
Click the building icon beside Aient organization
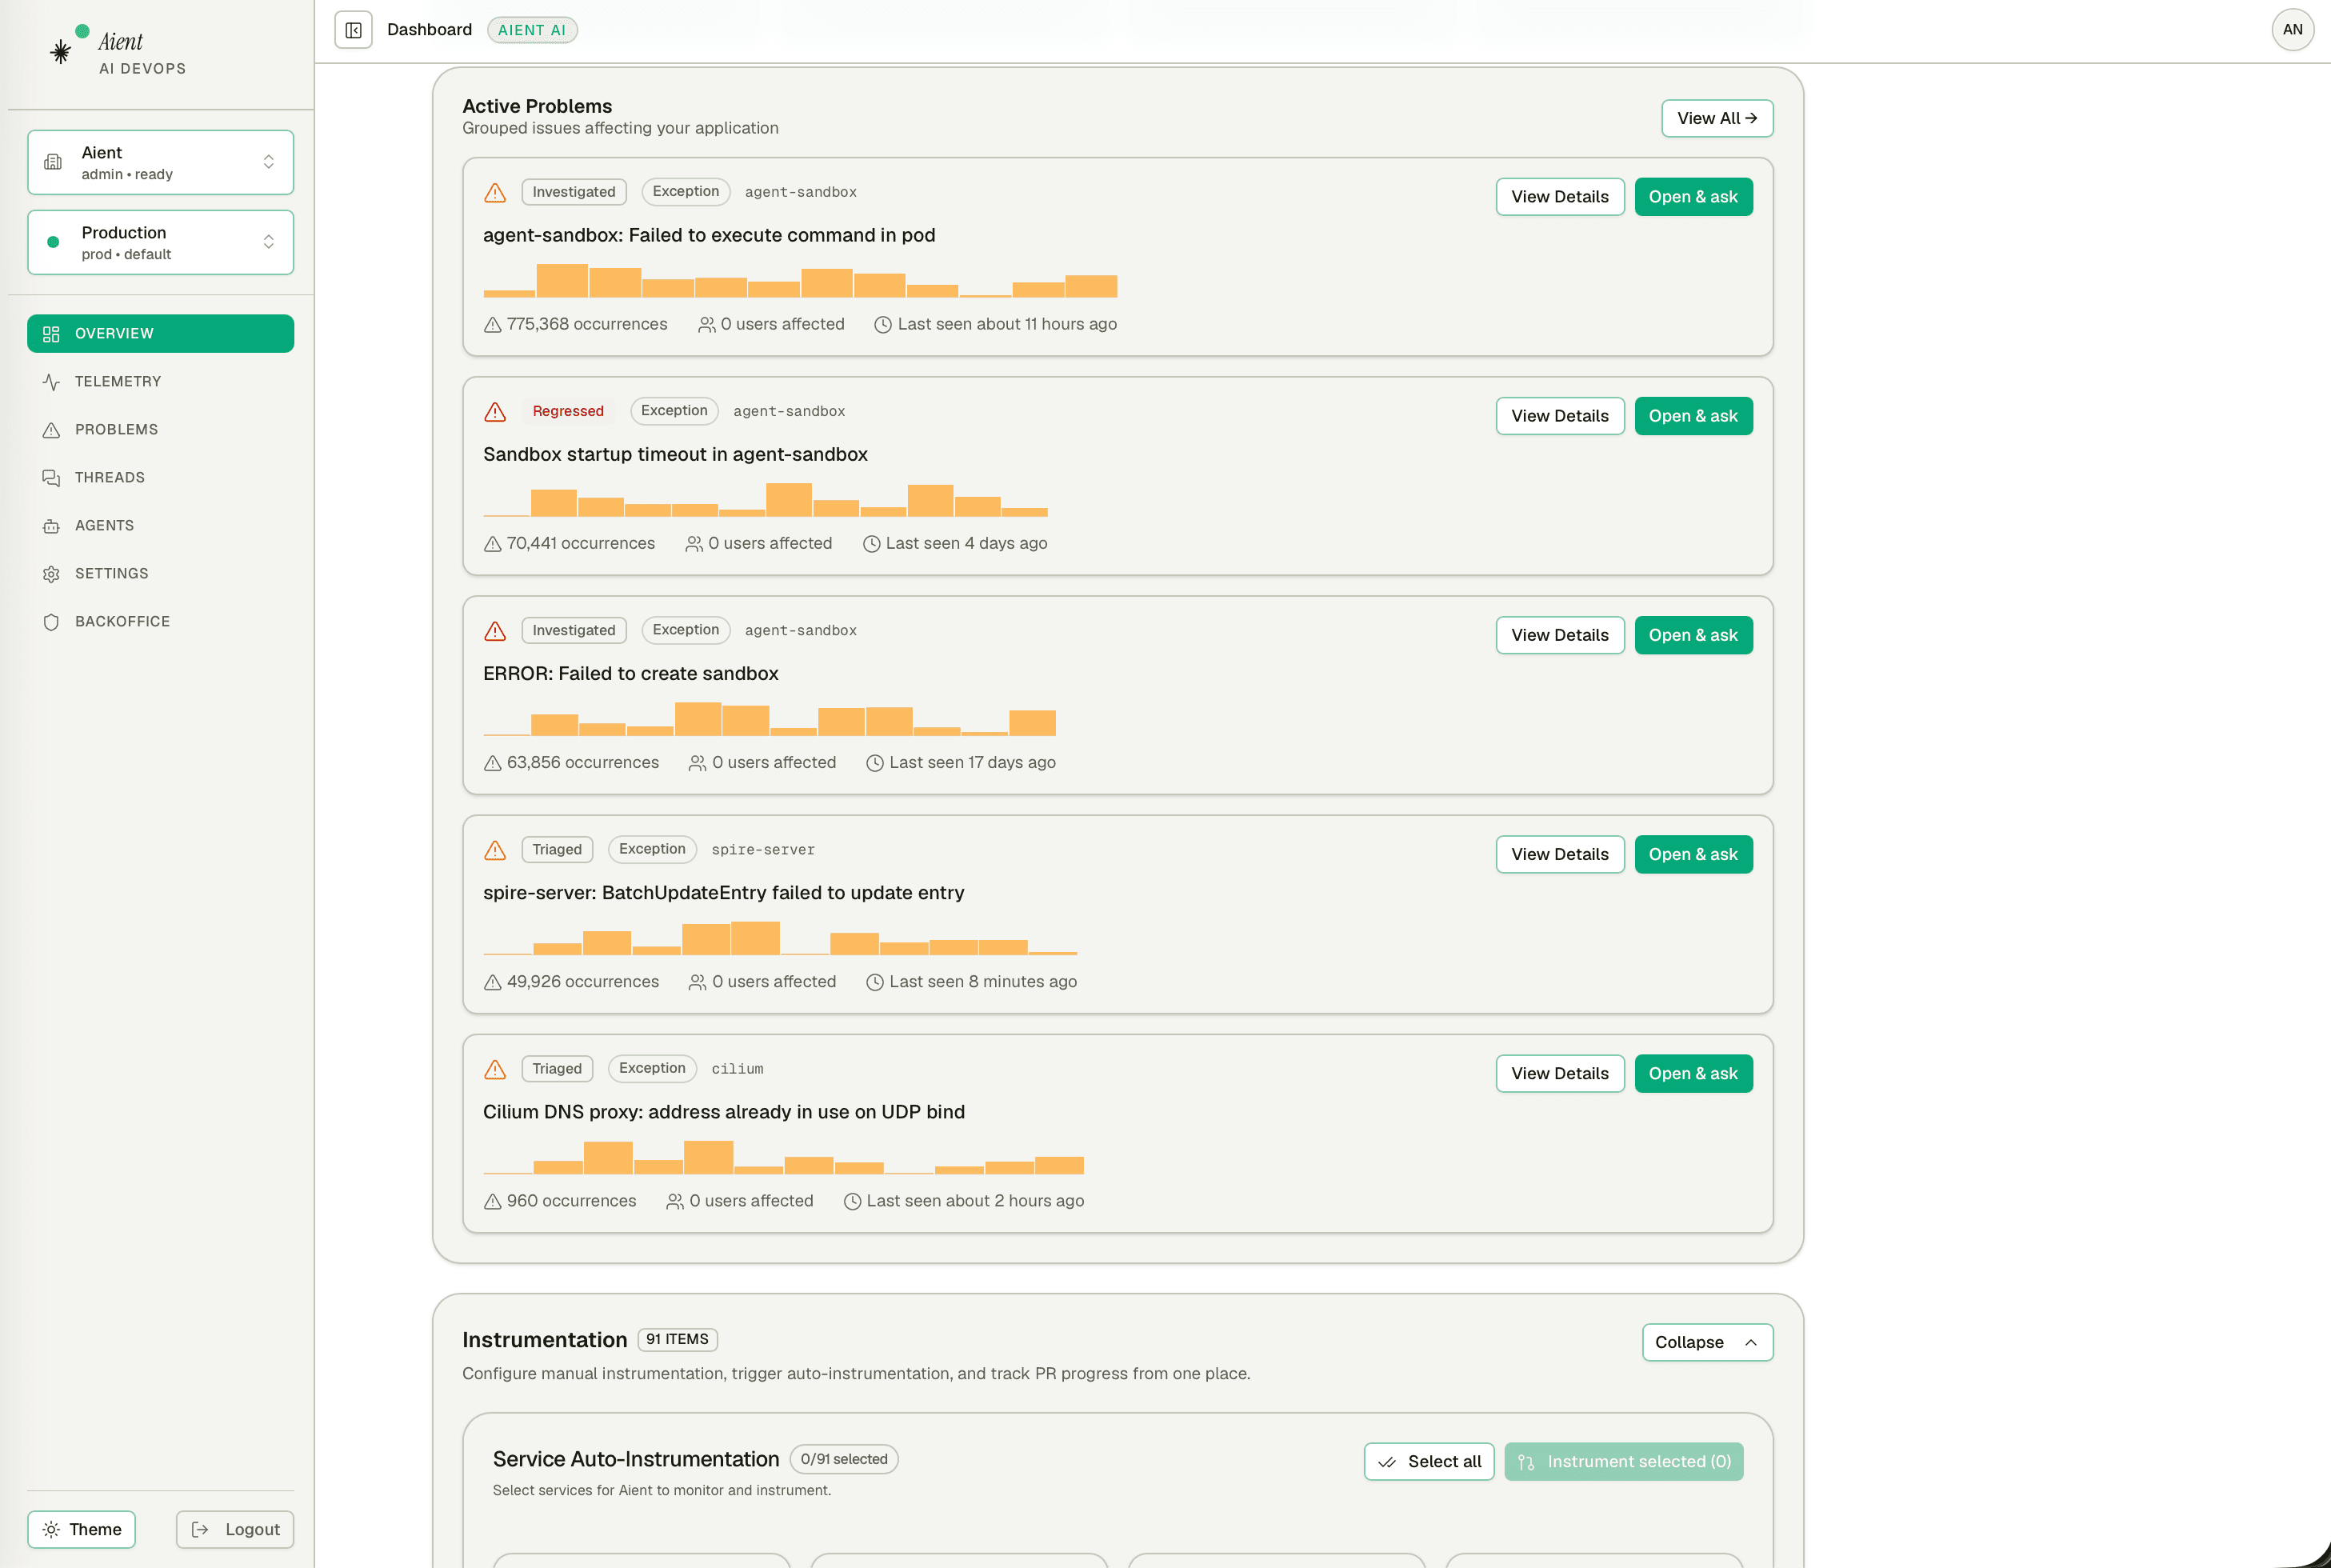pyautogui.click(x=53, y=162)
